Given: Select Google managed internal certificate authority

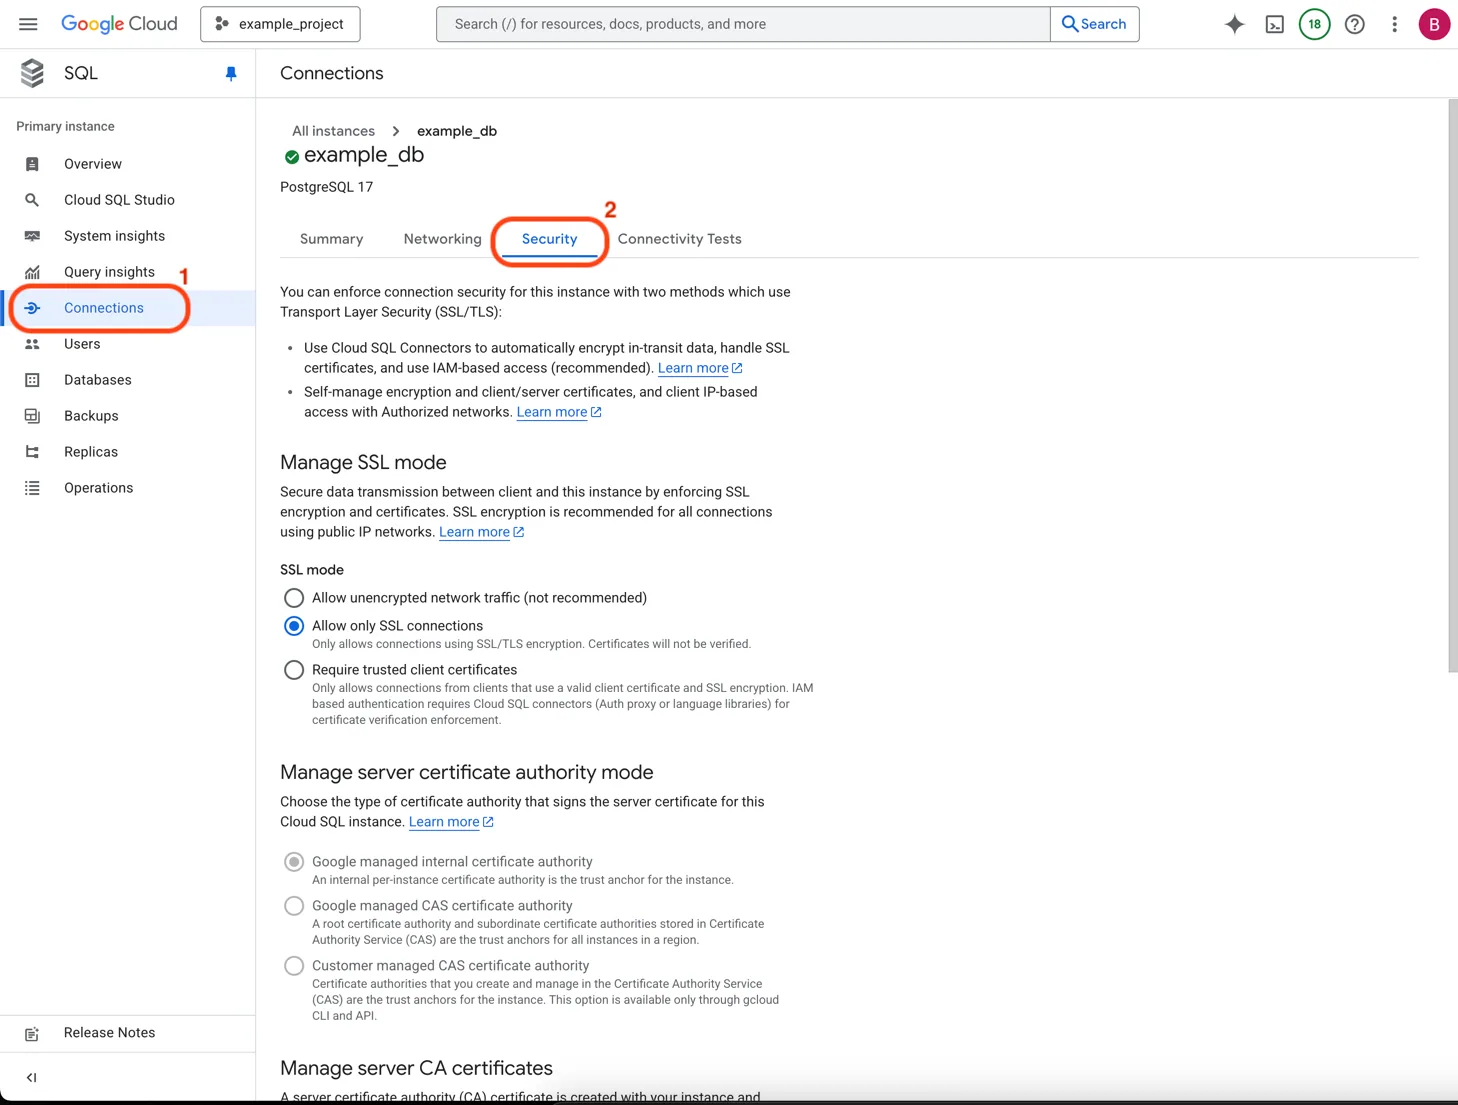Looking at the screenshot, I should (x=294, y=862).
